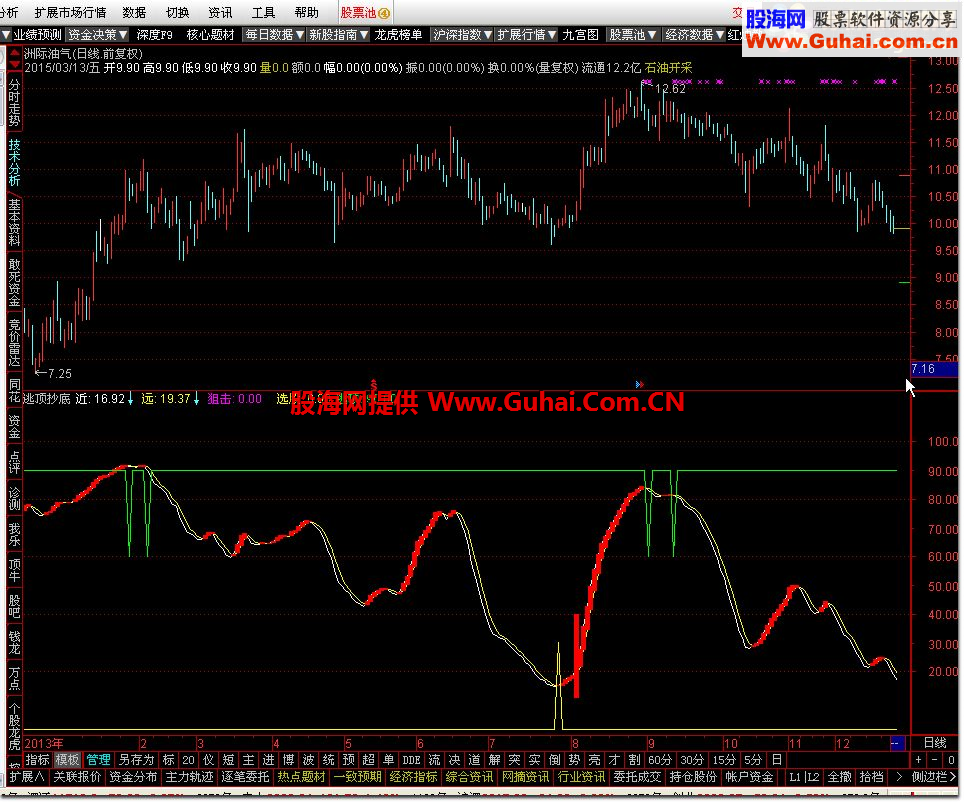Open the 主力轨迹 bottom tab
964x802 pixels.
pyautogui.click(x=189, y=777)
